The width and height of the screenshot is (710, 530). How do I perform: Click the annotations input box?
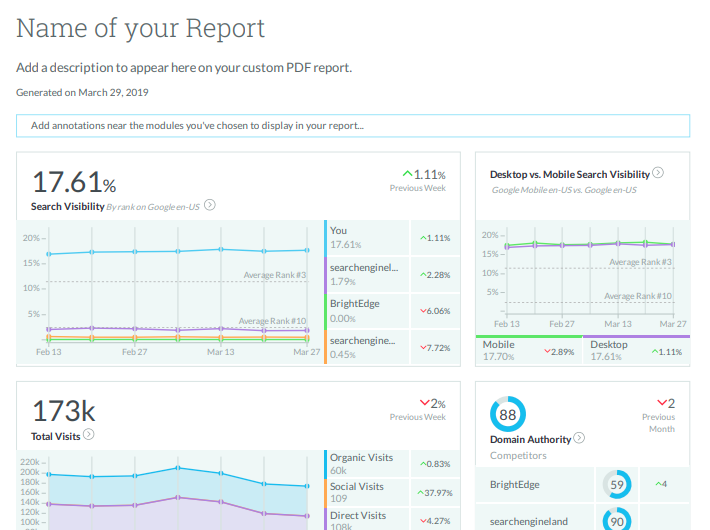(353, 126)
